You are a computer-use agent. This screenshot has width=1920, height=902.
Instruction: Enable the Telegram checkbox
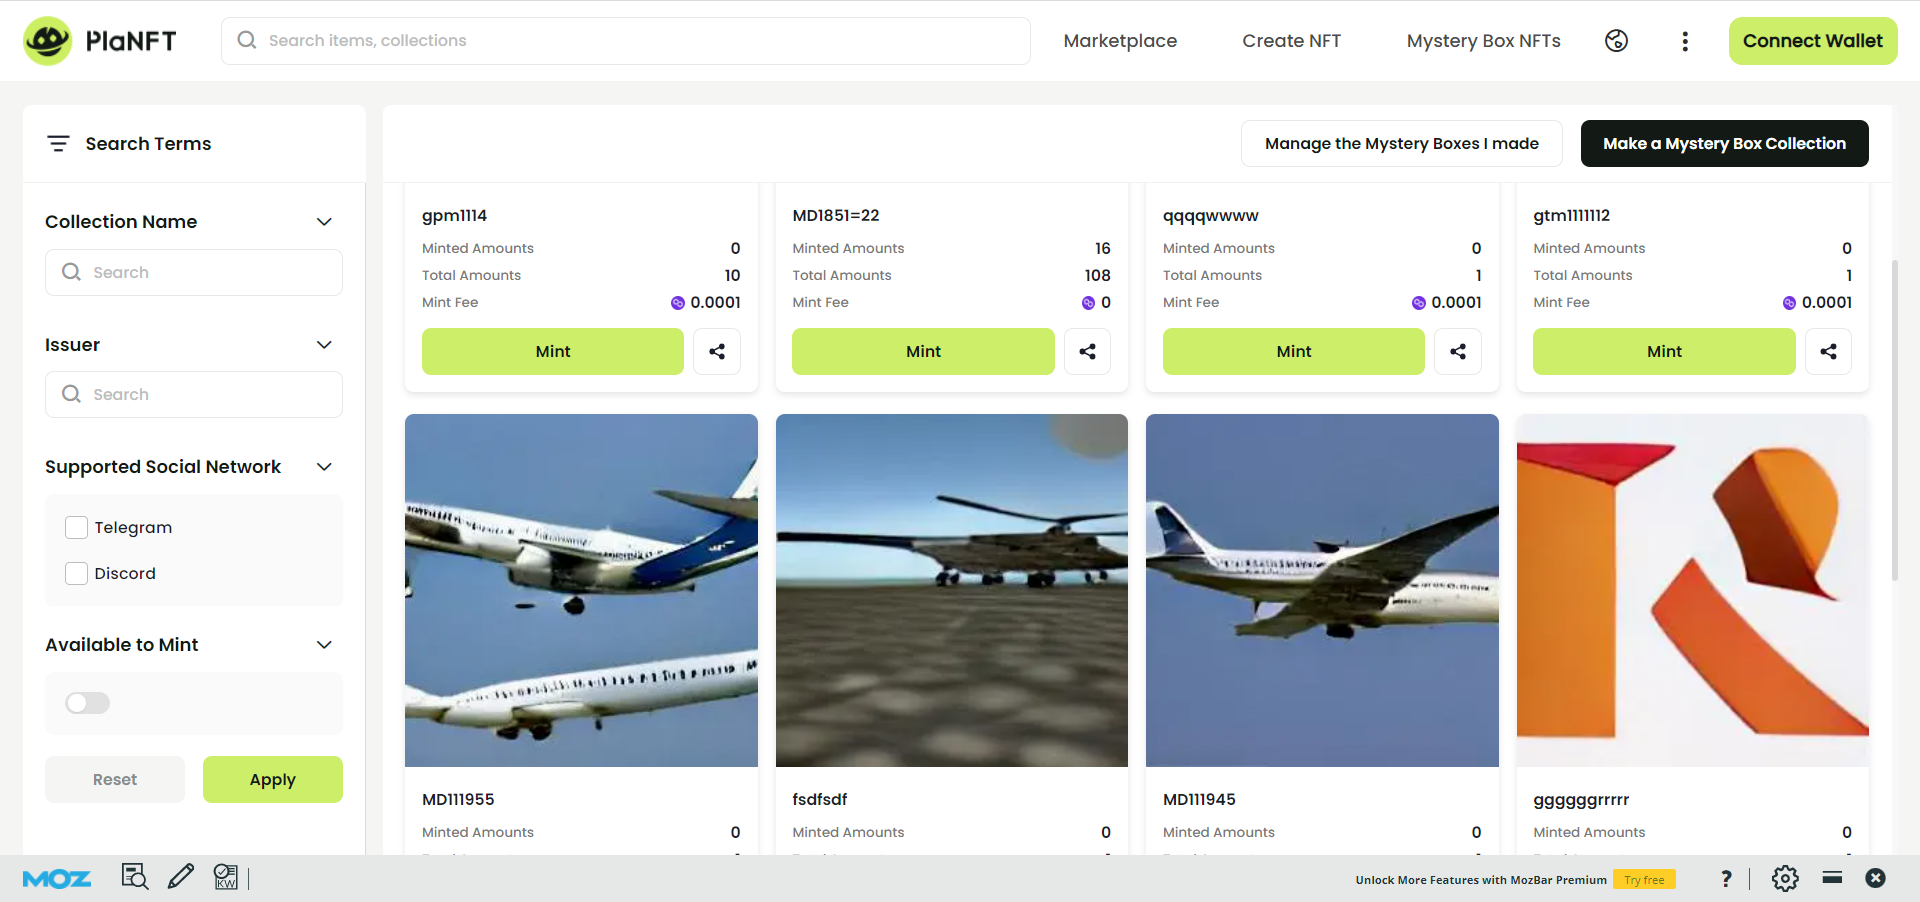[x=76, y=527]
